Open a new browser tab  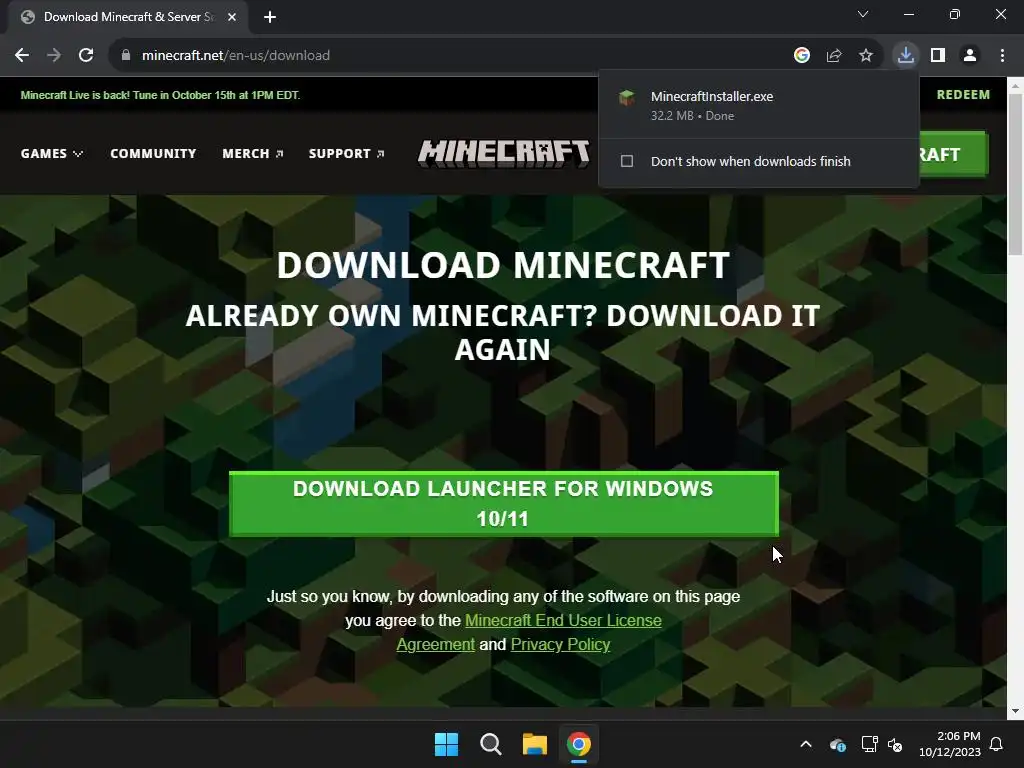270,17
